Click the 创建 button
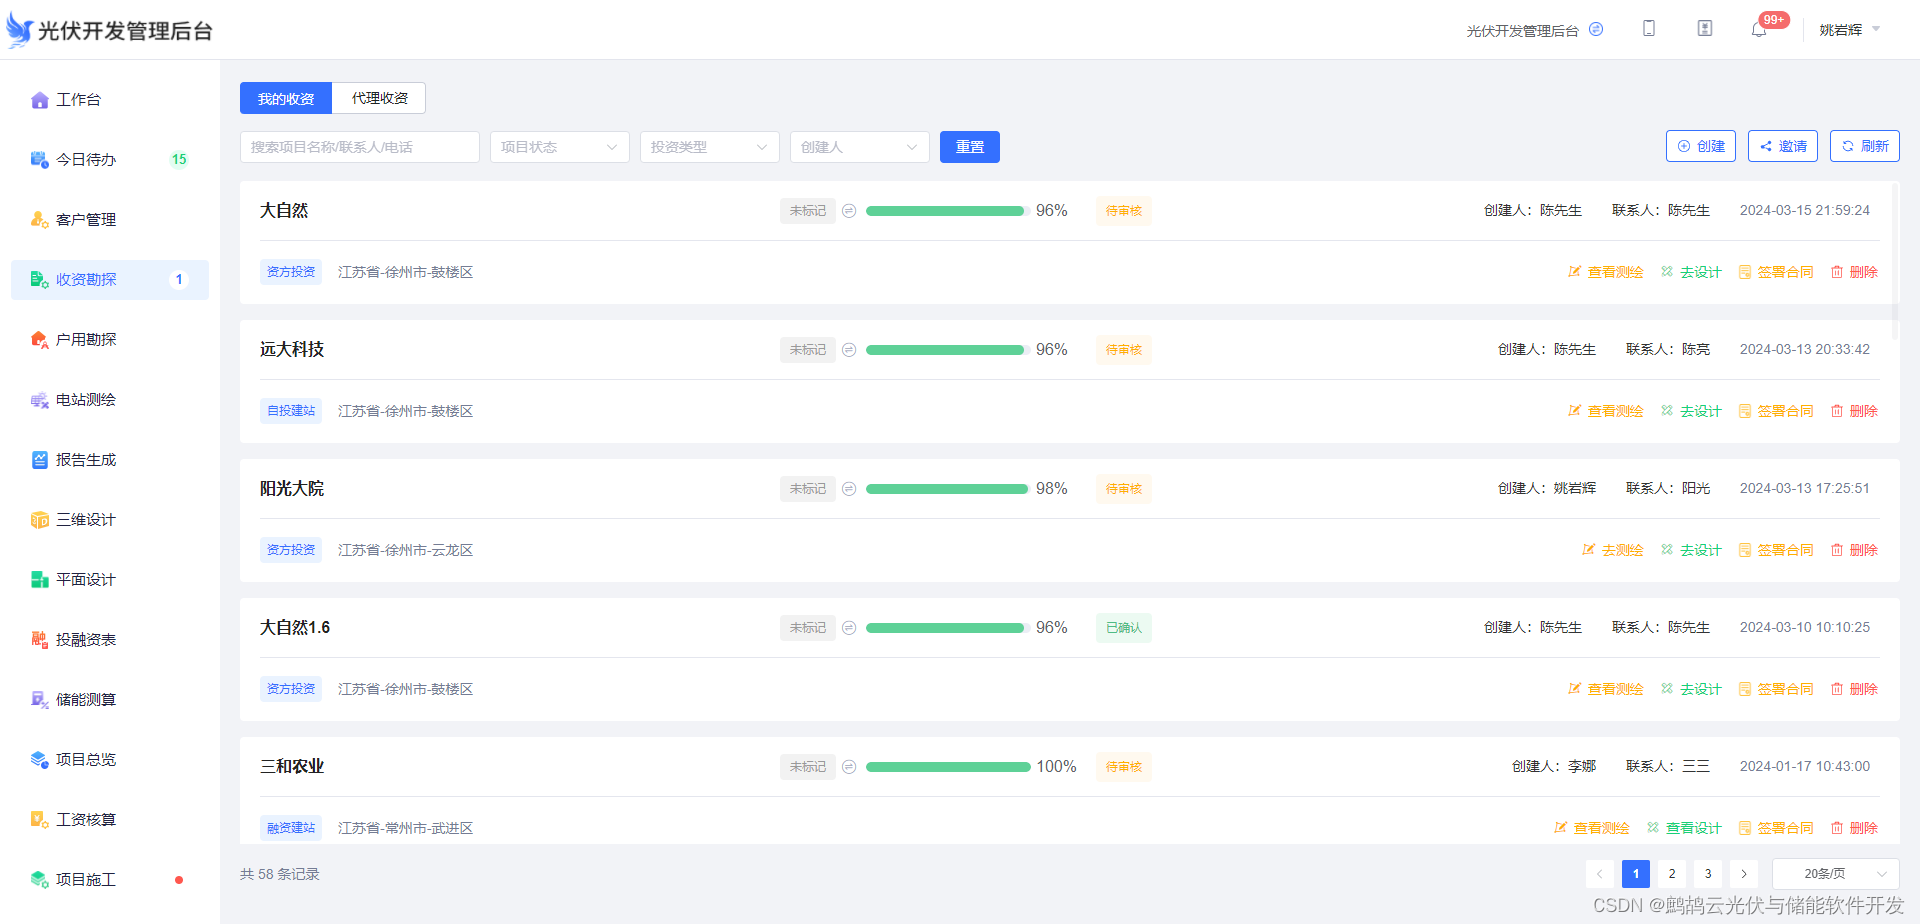 (1701, 146)
